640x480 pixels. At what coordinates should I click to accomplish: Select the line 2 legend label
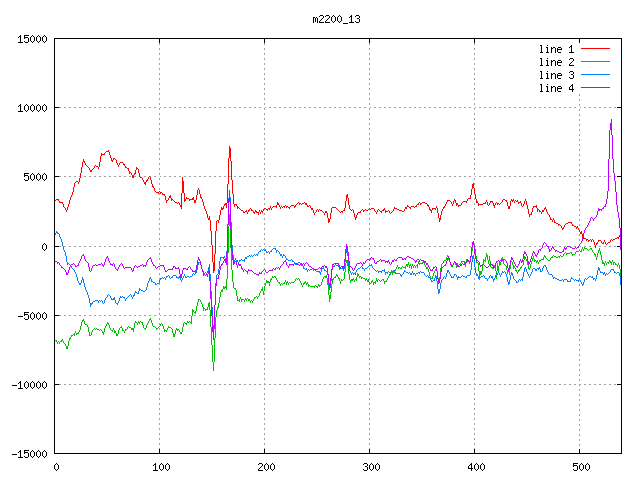click(x=556, y=62)
